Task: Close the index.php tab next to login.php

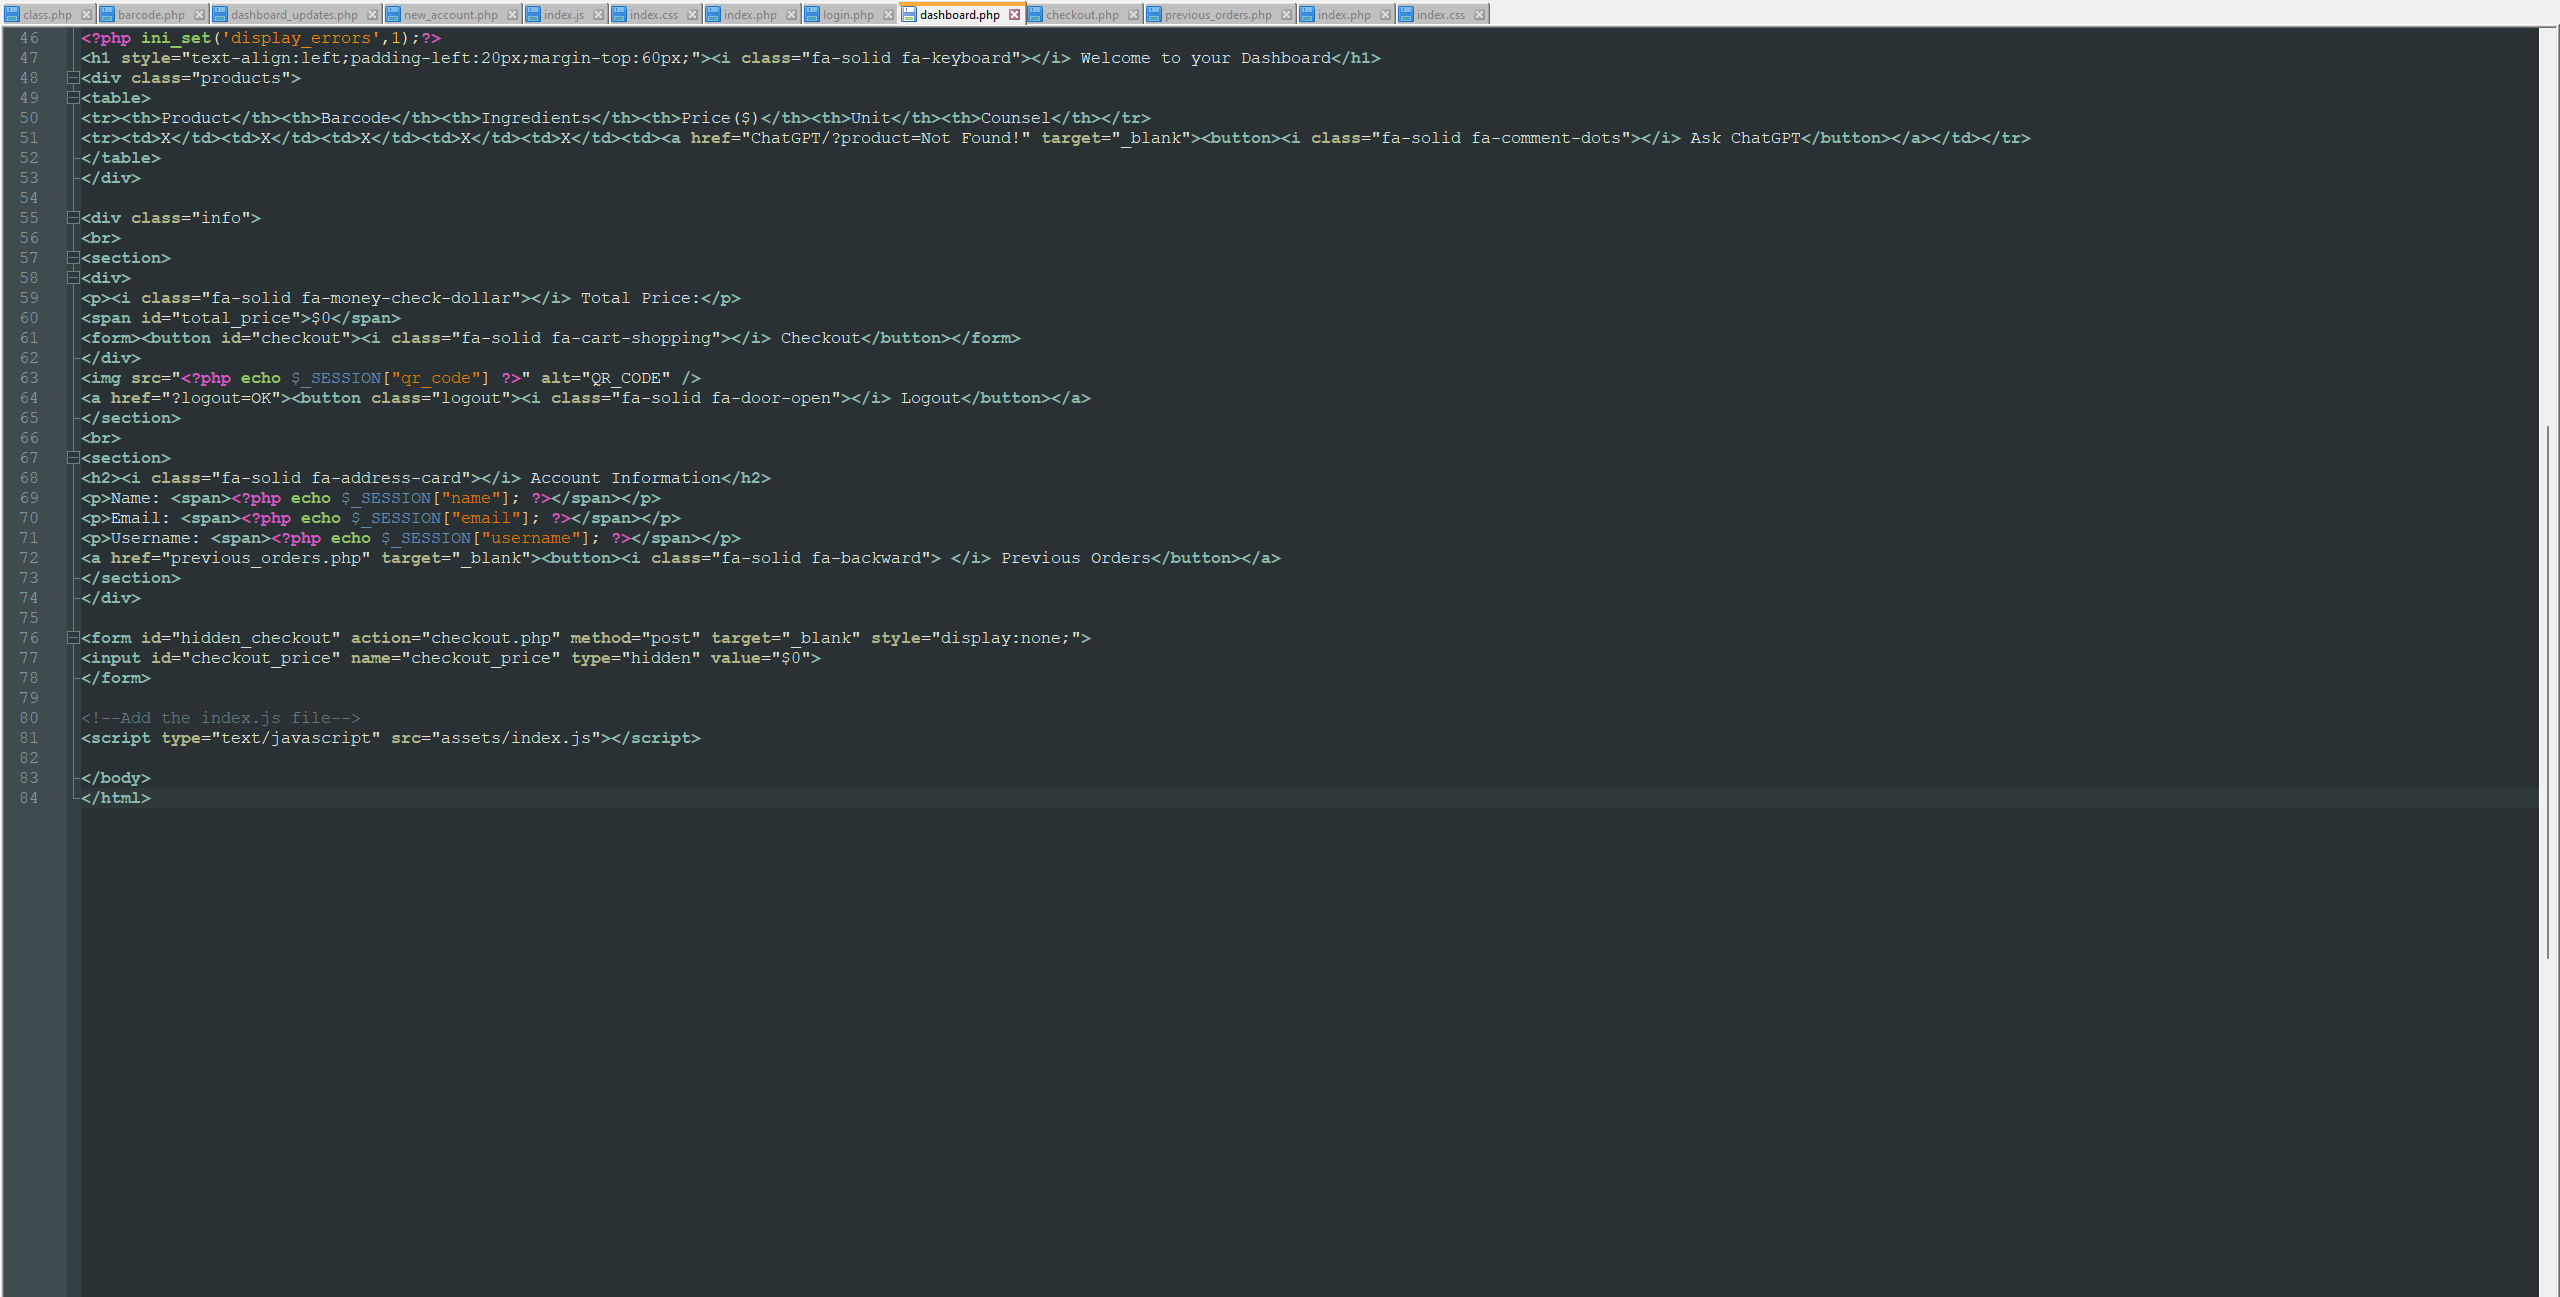Action: pyautogui.click(x=791, y=14)
